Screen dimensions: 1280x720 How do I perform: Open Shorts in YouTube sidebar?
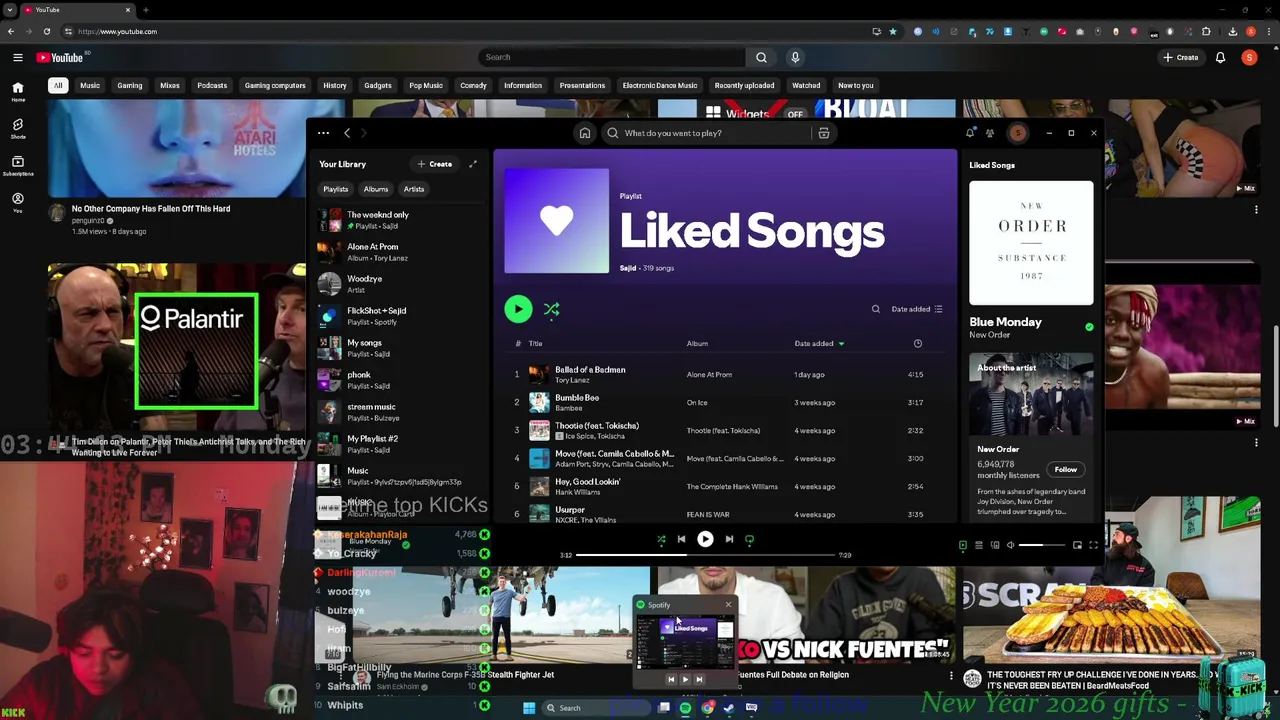pyautogui.click(x=18, y=129)
